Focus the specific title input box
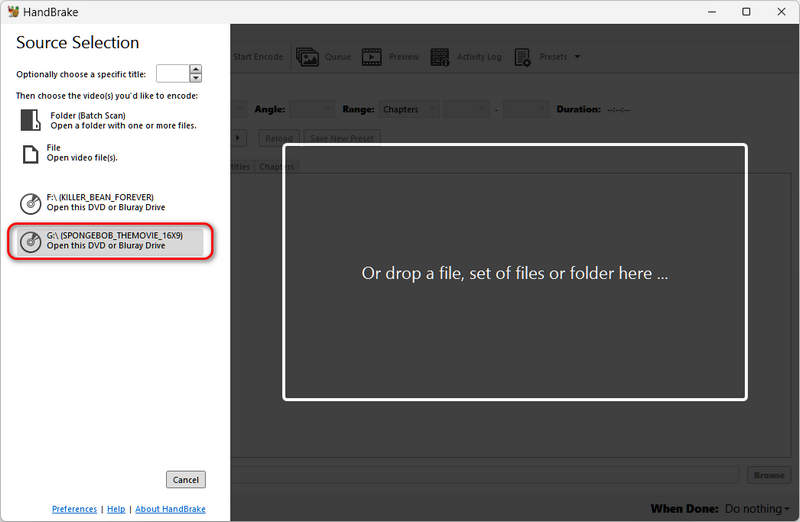 (172, 73)
